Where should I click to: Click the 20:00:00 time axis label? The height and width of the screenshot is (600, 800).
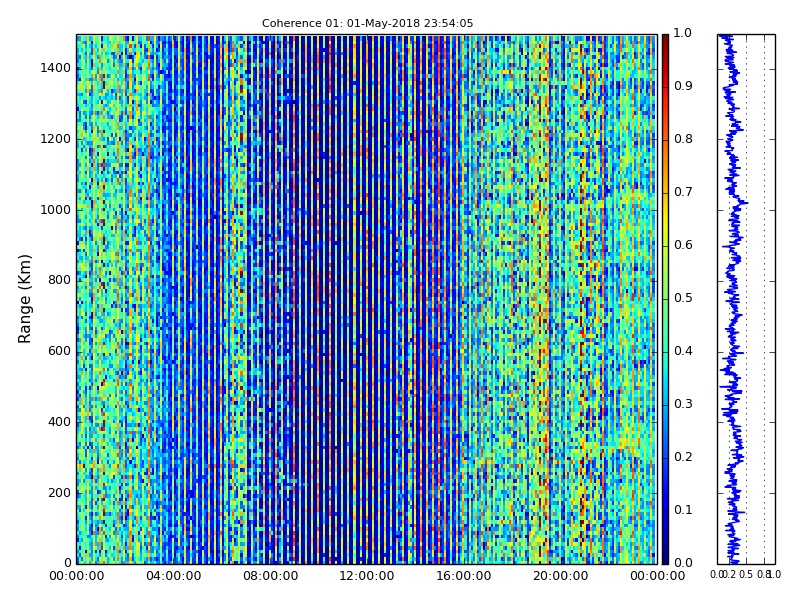pos(561,577)
